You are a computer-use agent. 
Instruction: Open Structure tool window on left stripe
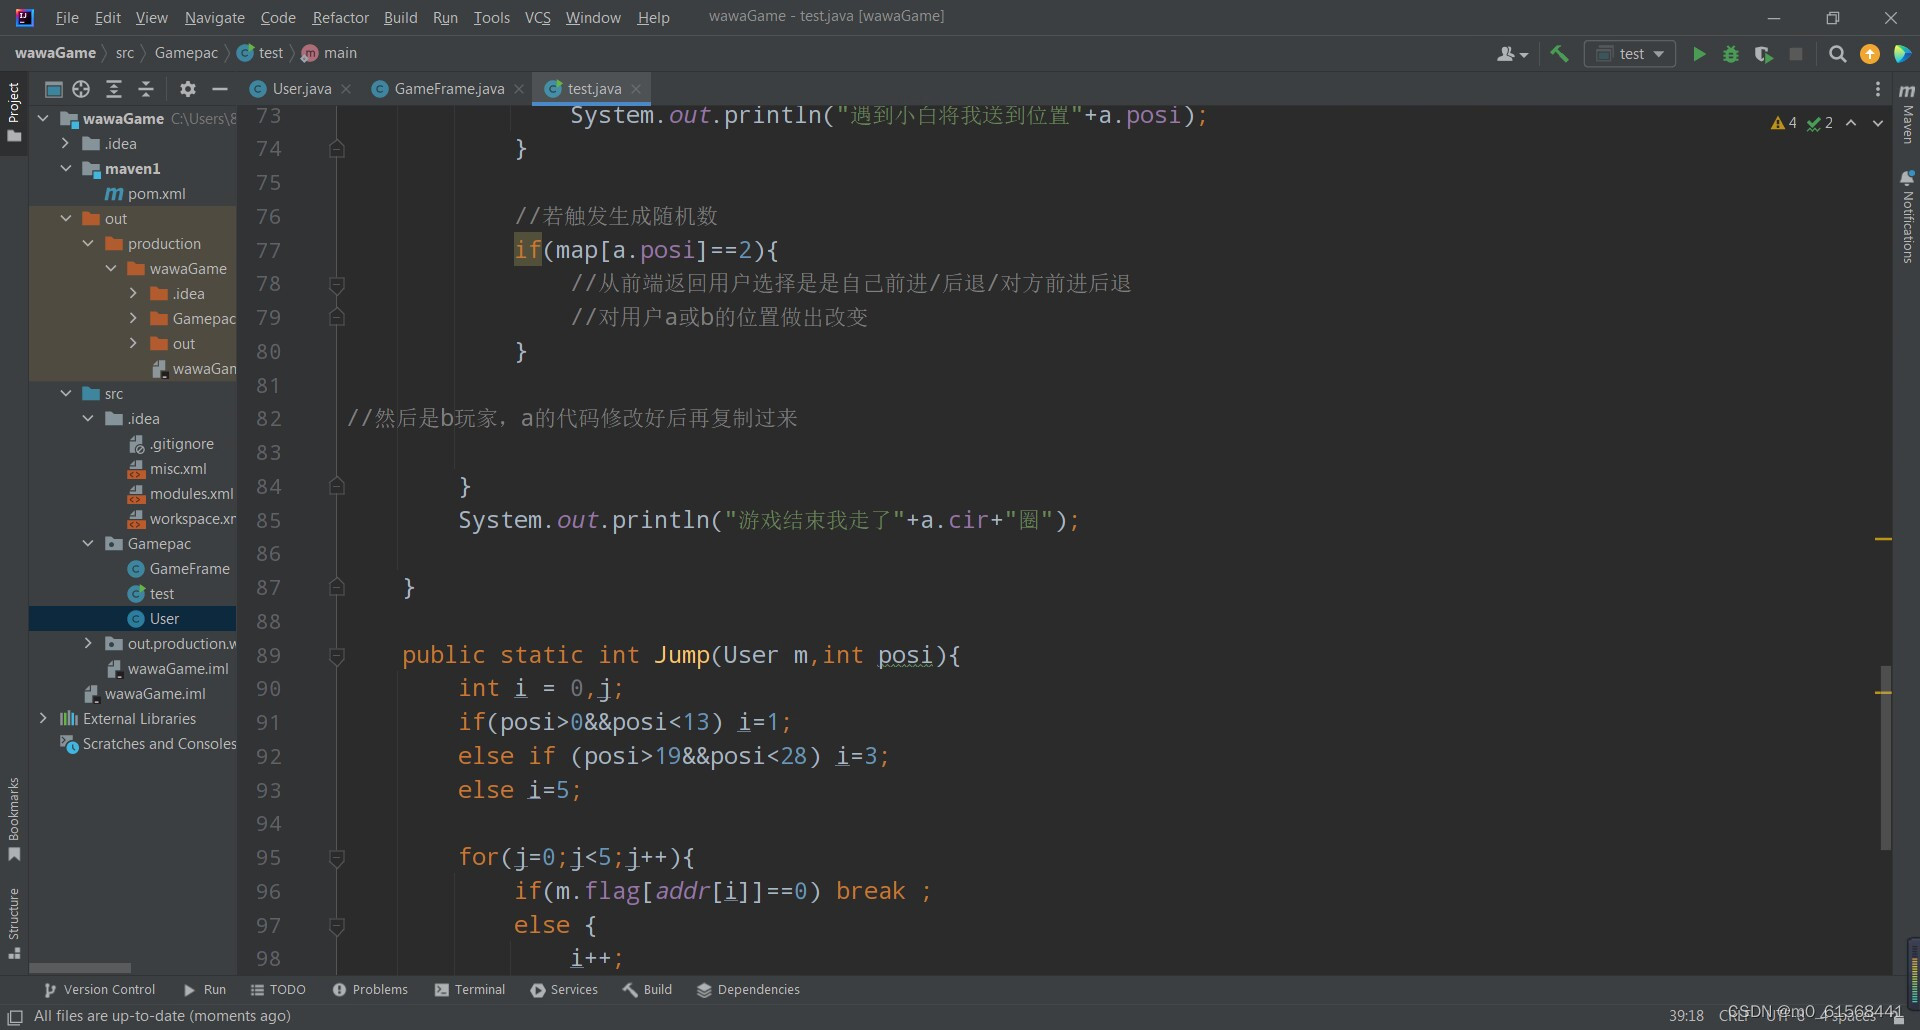[14, 923]
